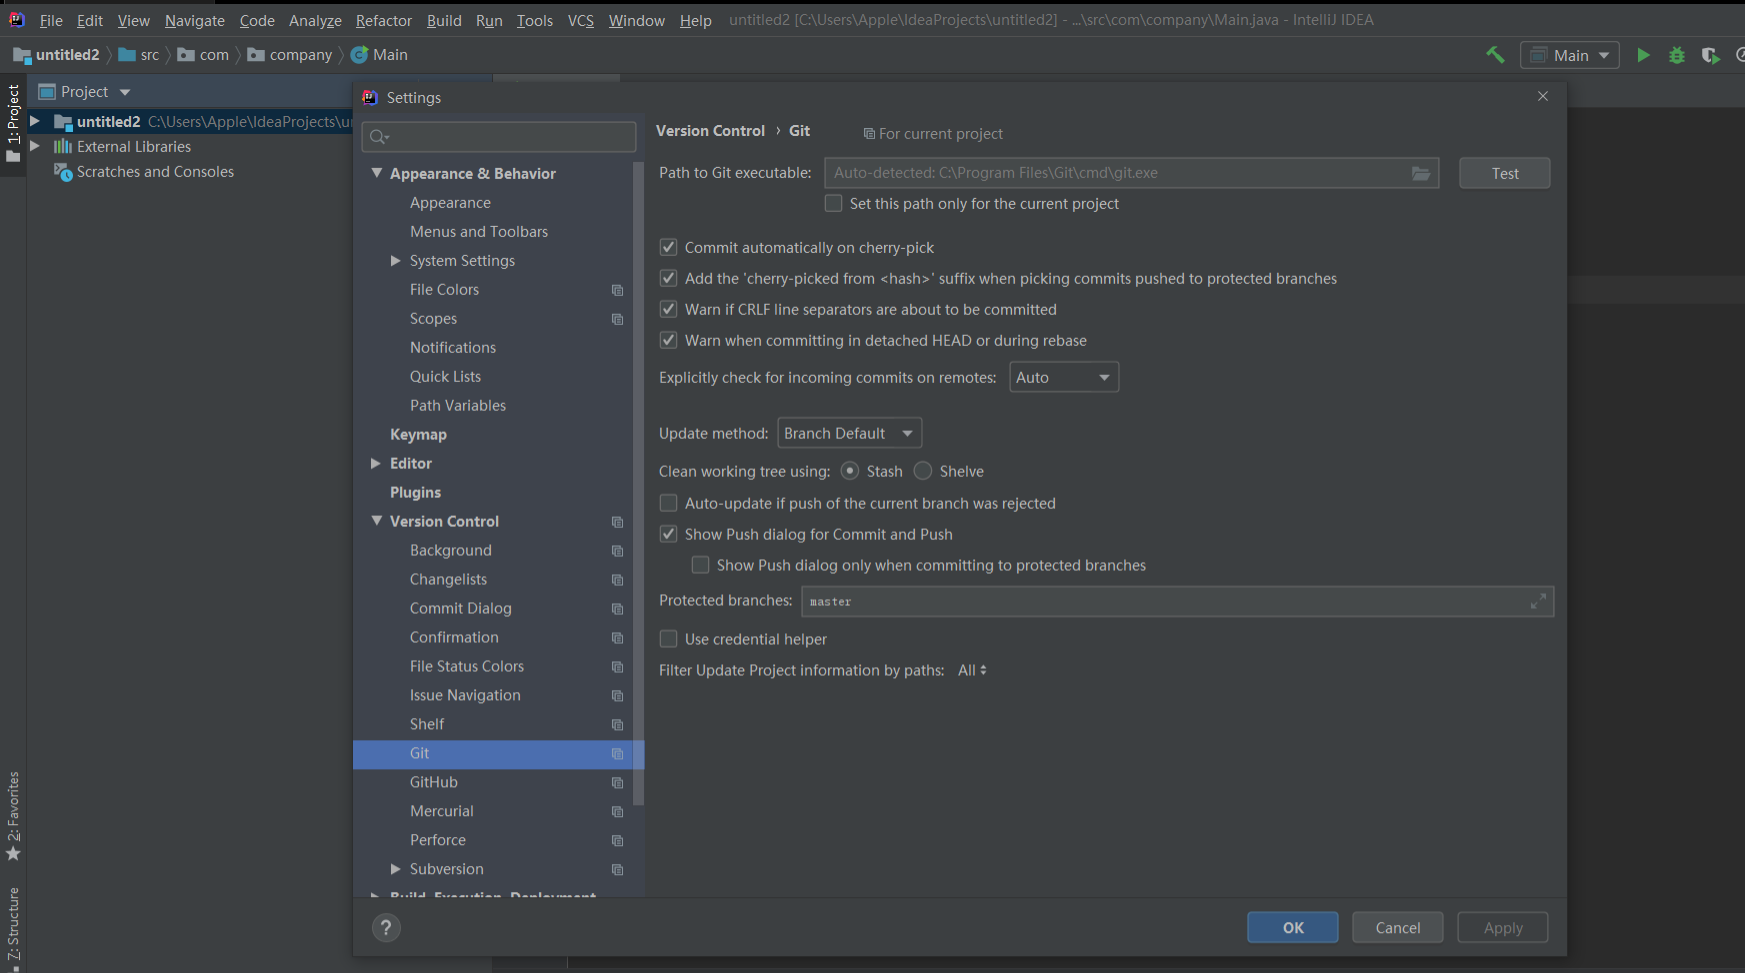Click the Cancel button
The height and width of the screenshot is (973, 1745).
click(x=1398, y=928)
